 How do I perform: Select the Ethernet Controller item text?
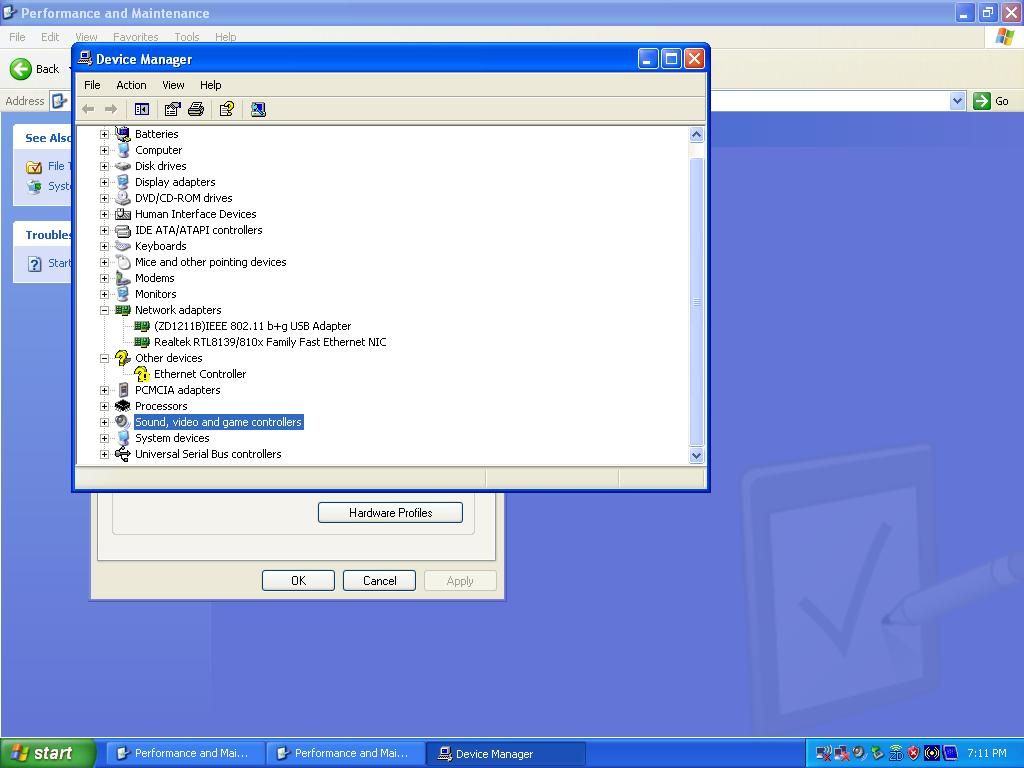[x=200, y=374]
